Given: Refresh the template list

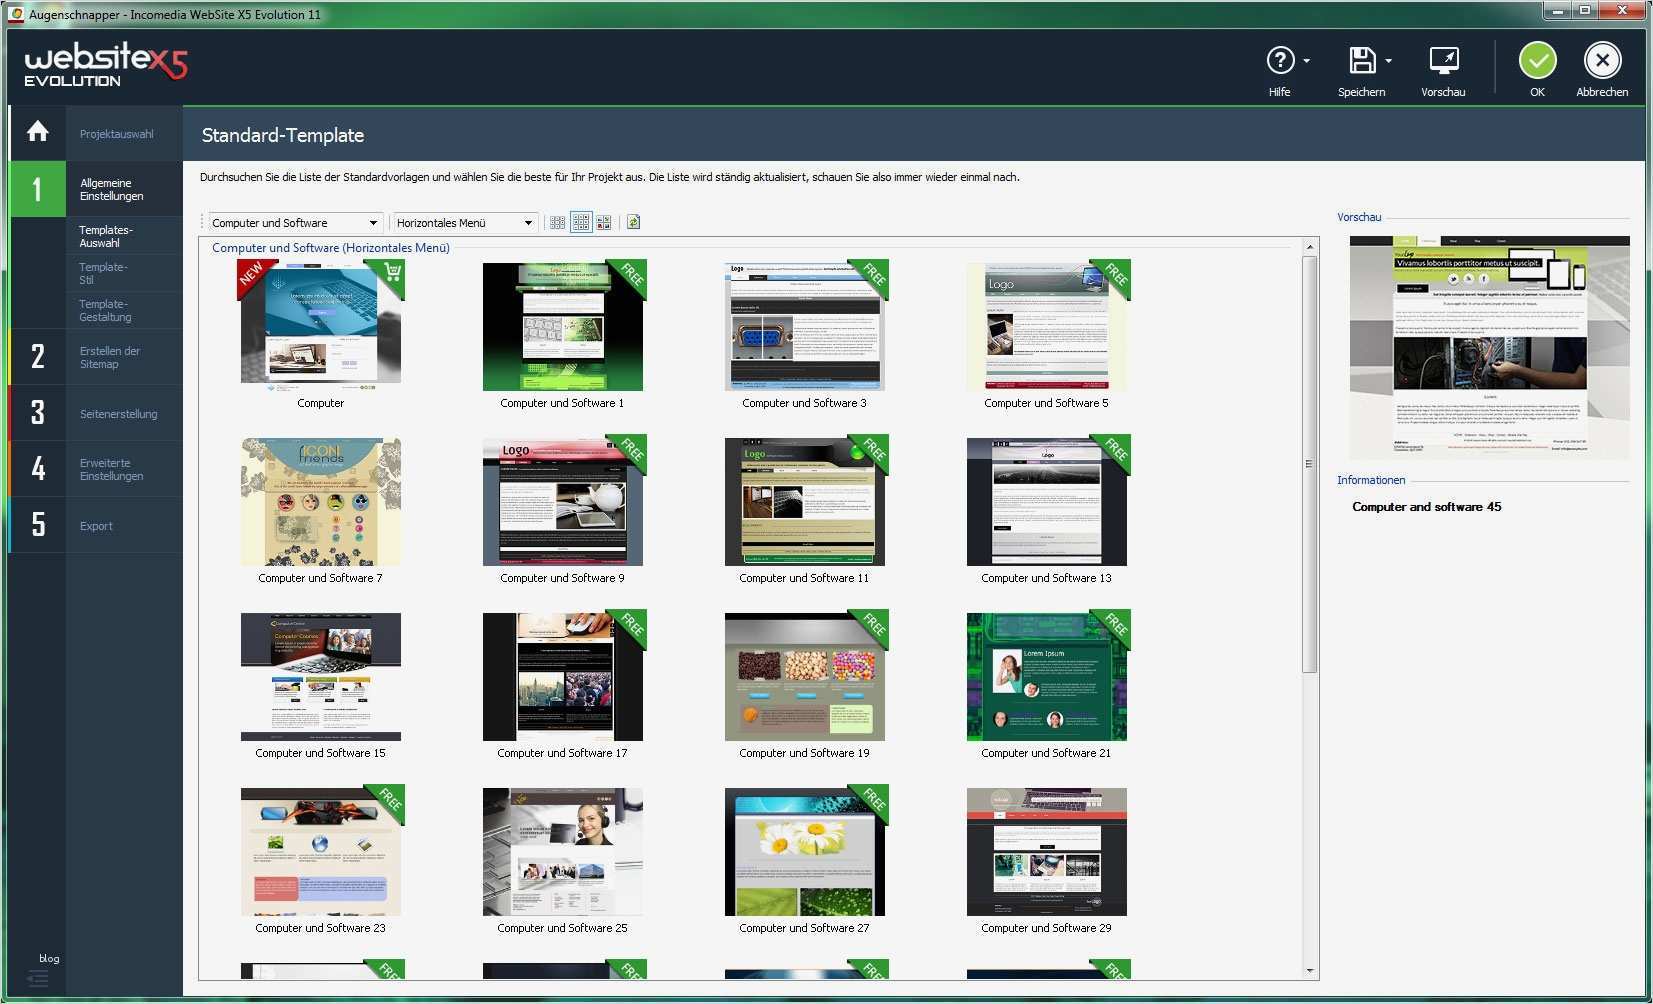Looking at the screenshot, I should [632, 222].
